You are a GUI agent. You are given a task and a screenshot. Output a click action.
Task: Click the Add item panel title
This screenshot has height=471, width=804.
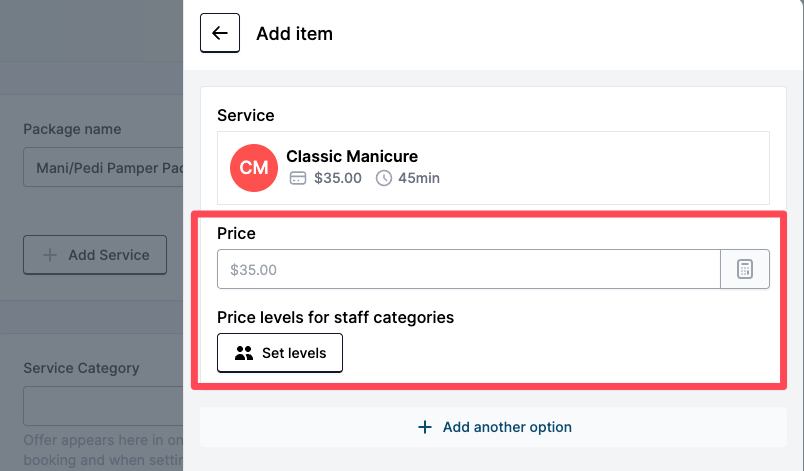[x=294, y=33]
